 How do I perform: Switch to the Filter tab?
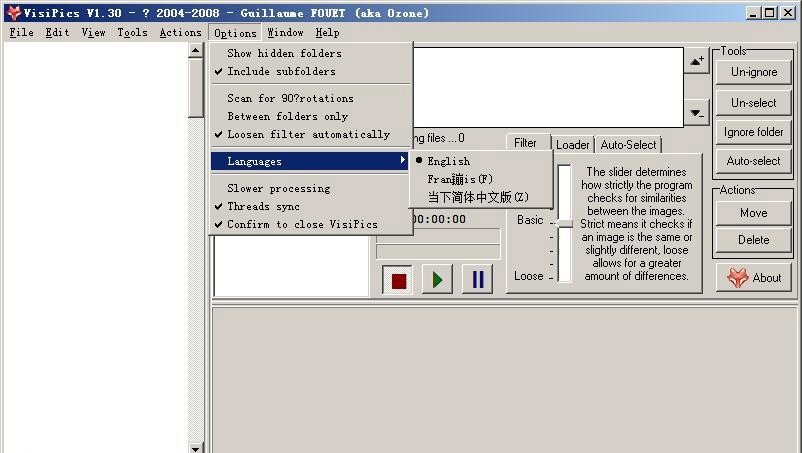point(528,143)
